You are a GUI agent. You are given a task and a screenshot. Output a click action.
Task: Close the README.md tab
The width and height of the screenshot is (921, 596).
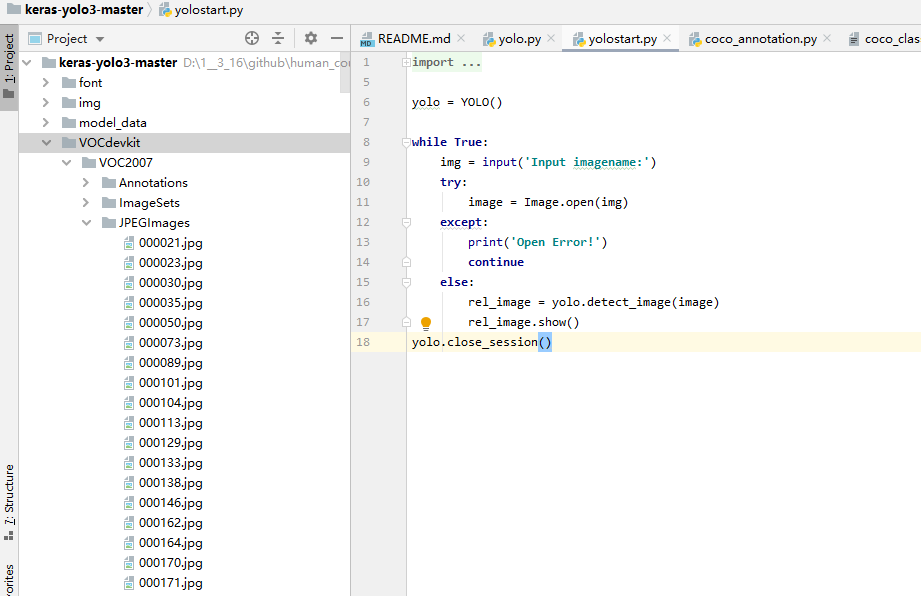(x=461, y=38)
